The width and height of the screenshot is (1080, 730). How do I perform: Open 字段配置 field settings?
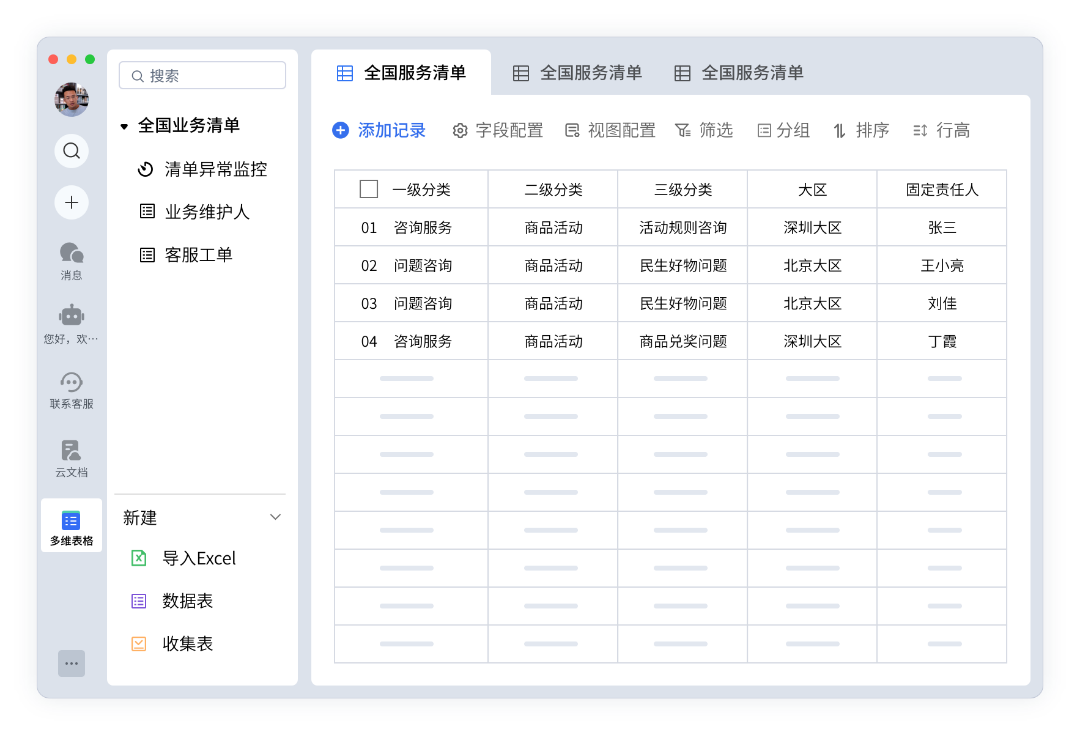[497, 130]
